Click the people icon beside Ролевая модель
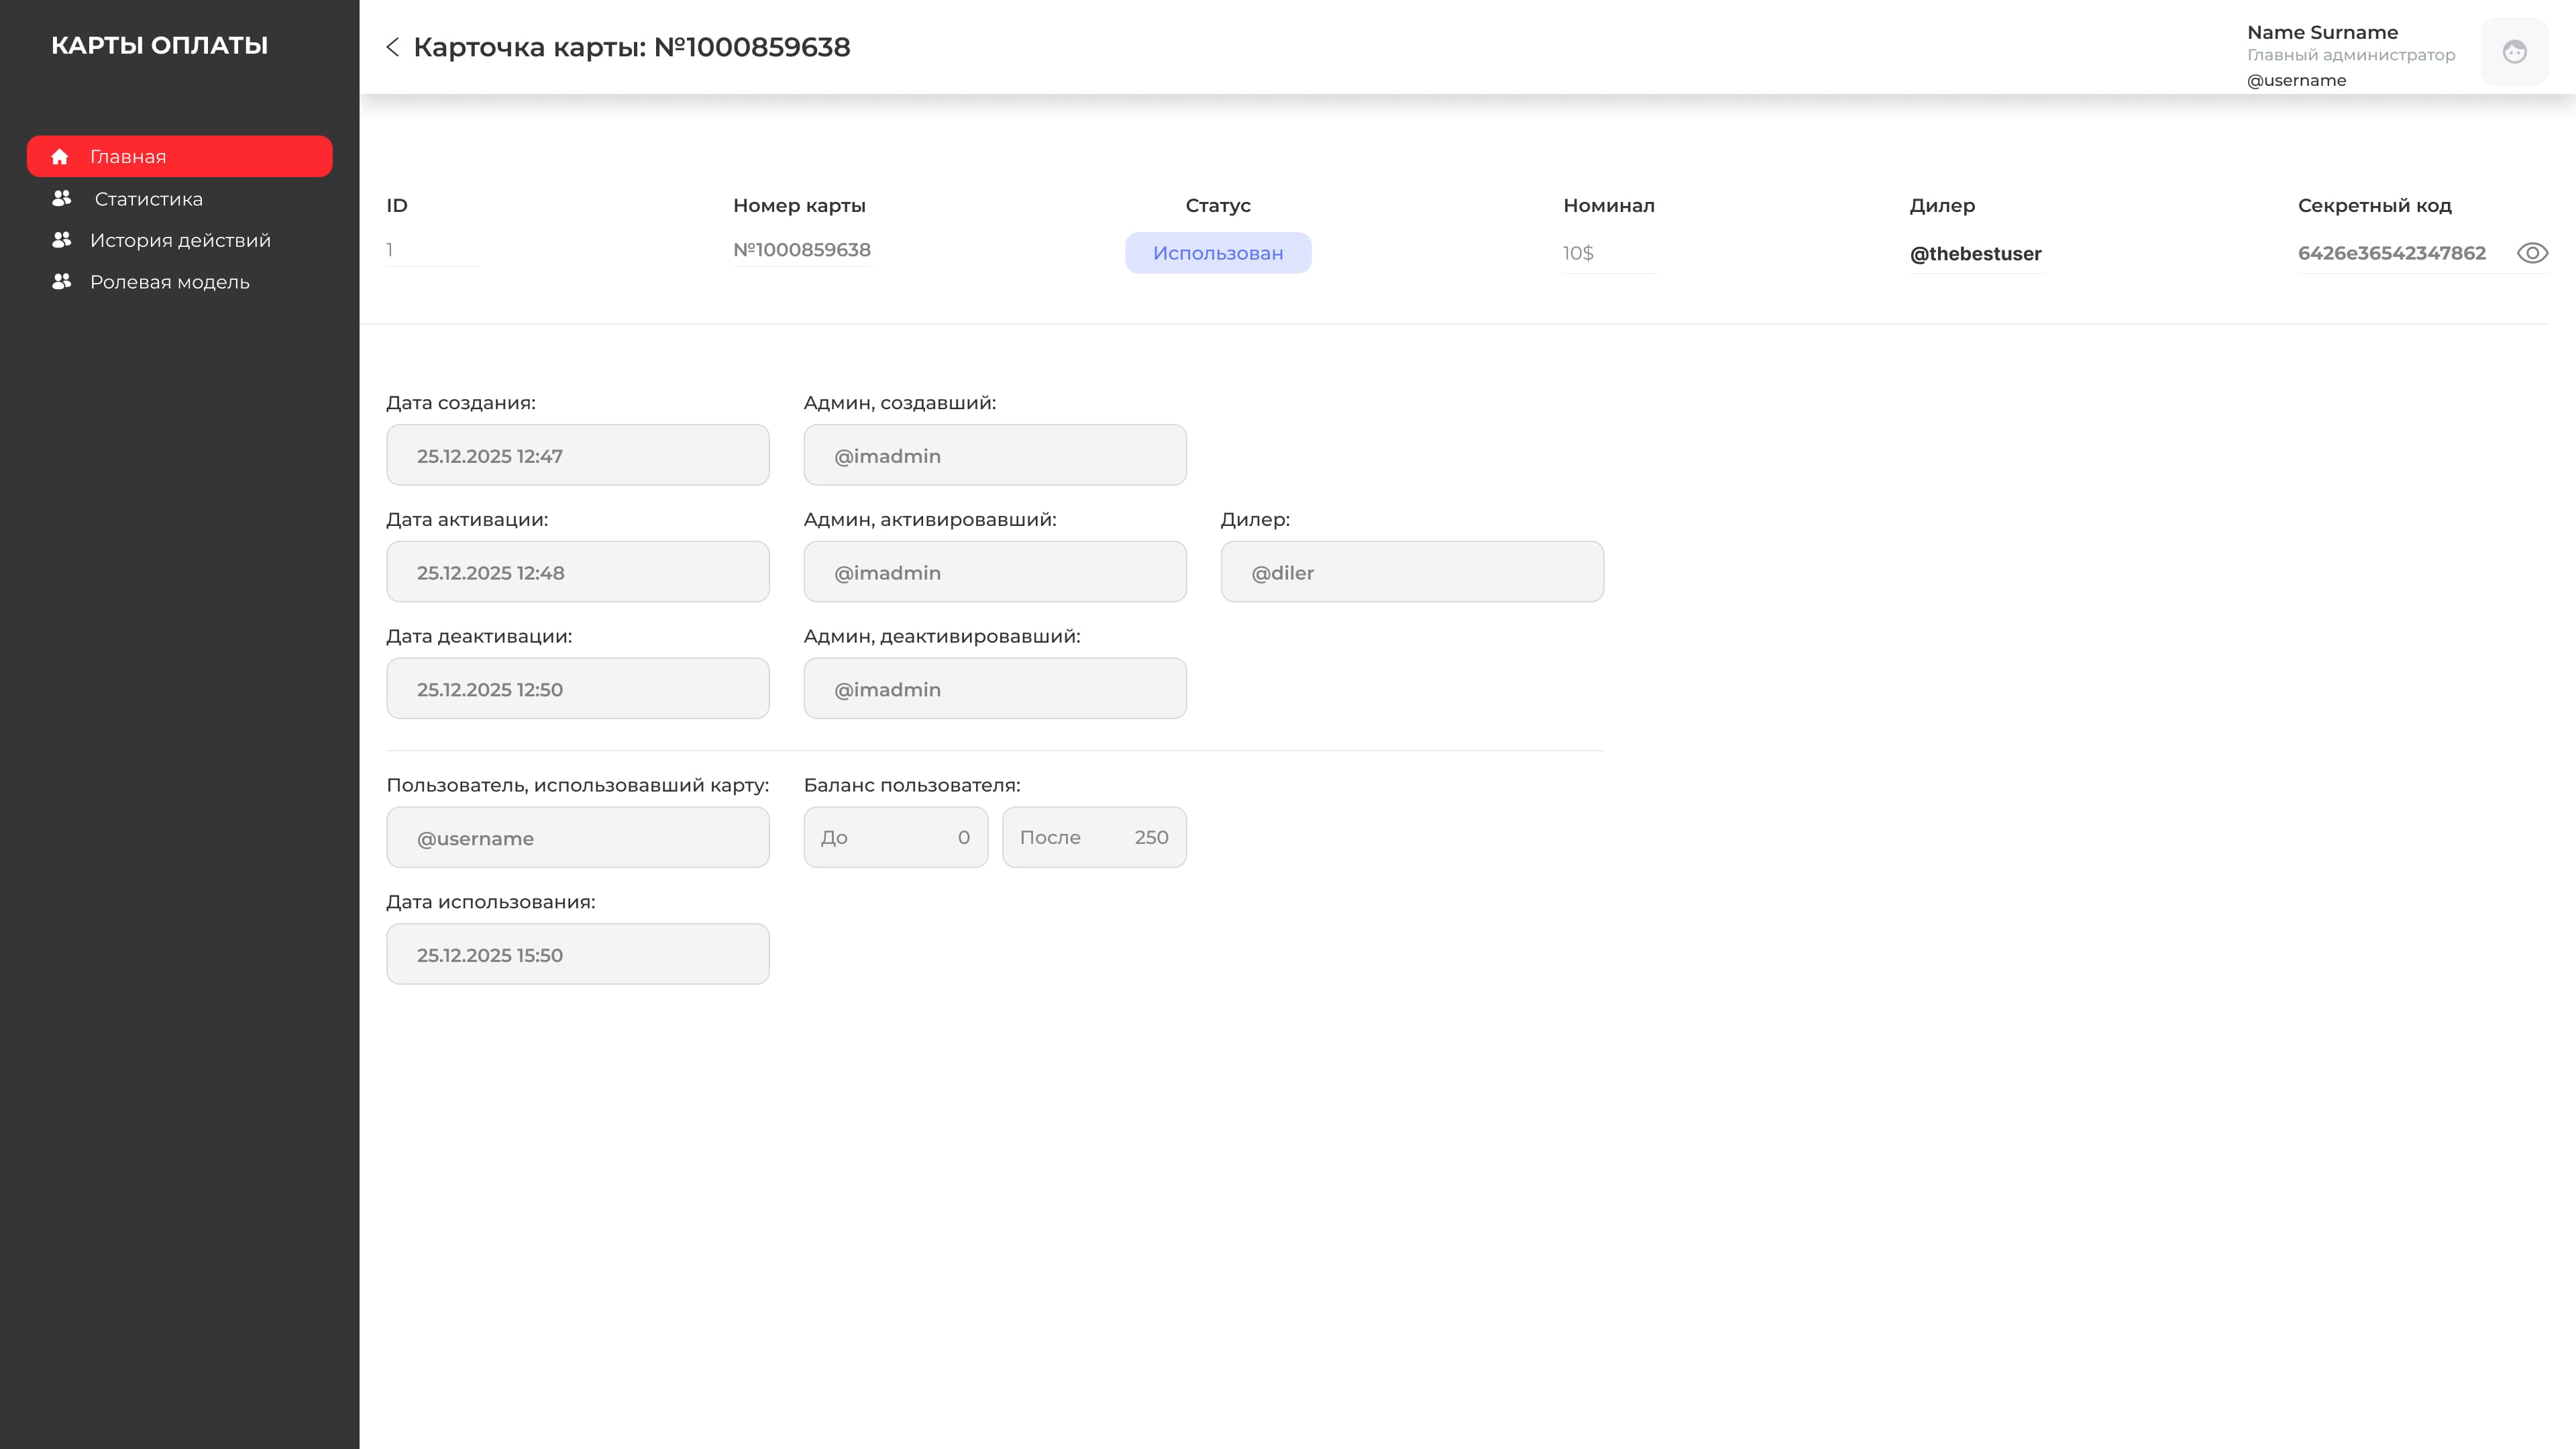 (x=62, y=282)
